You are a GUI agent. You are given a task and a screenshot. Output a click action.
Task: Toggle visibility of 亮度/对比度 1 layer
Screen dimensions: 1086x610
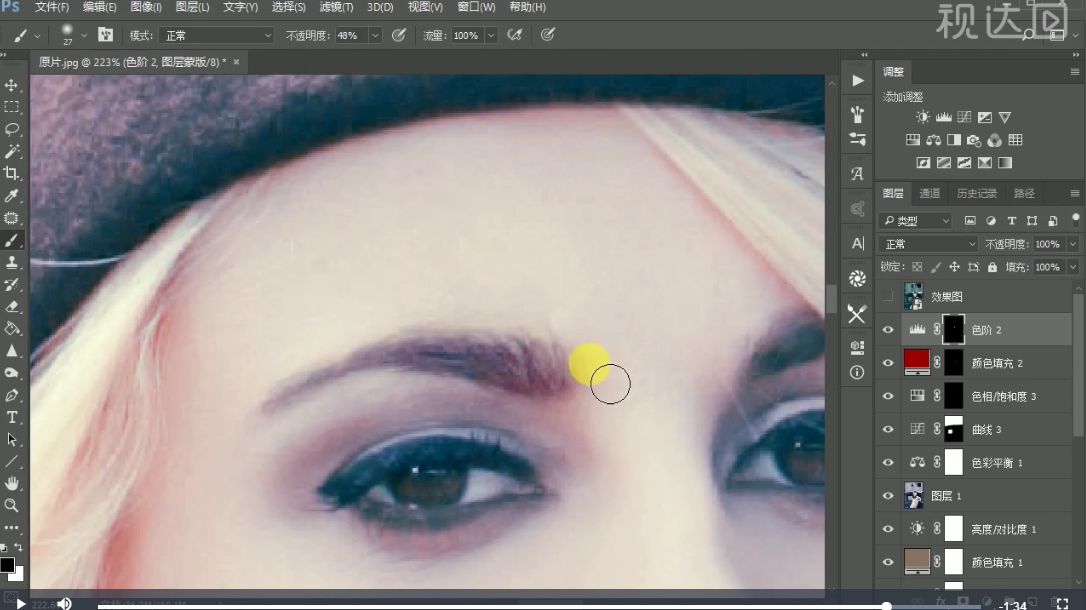(x=888, y=529)
